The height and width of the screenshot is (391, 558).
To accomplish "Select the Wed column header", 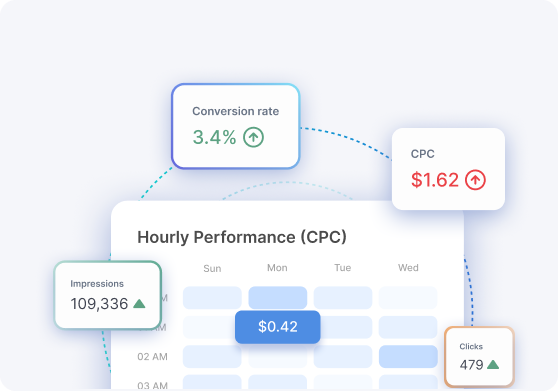I will (x=408, y=268).
